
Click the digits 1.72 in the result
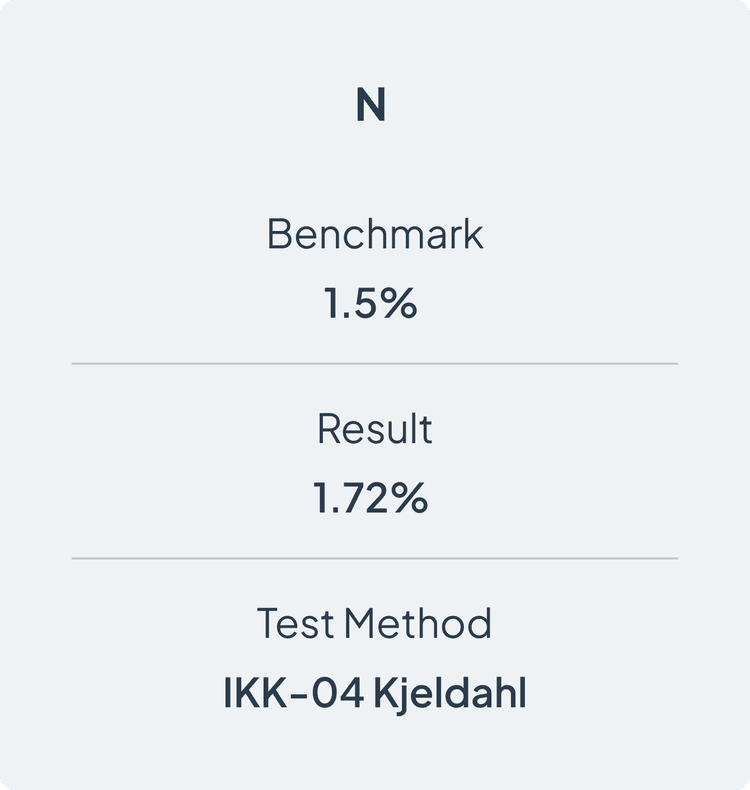tap(351, 498)
